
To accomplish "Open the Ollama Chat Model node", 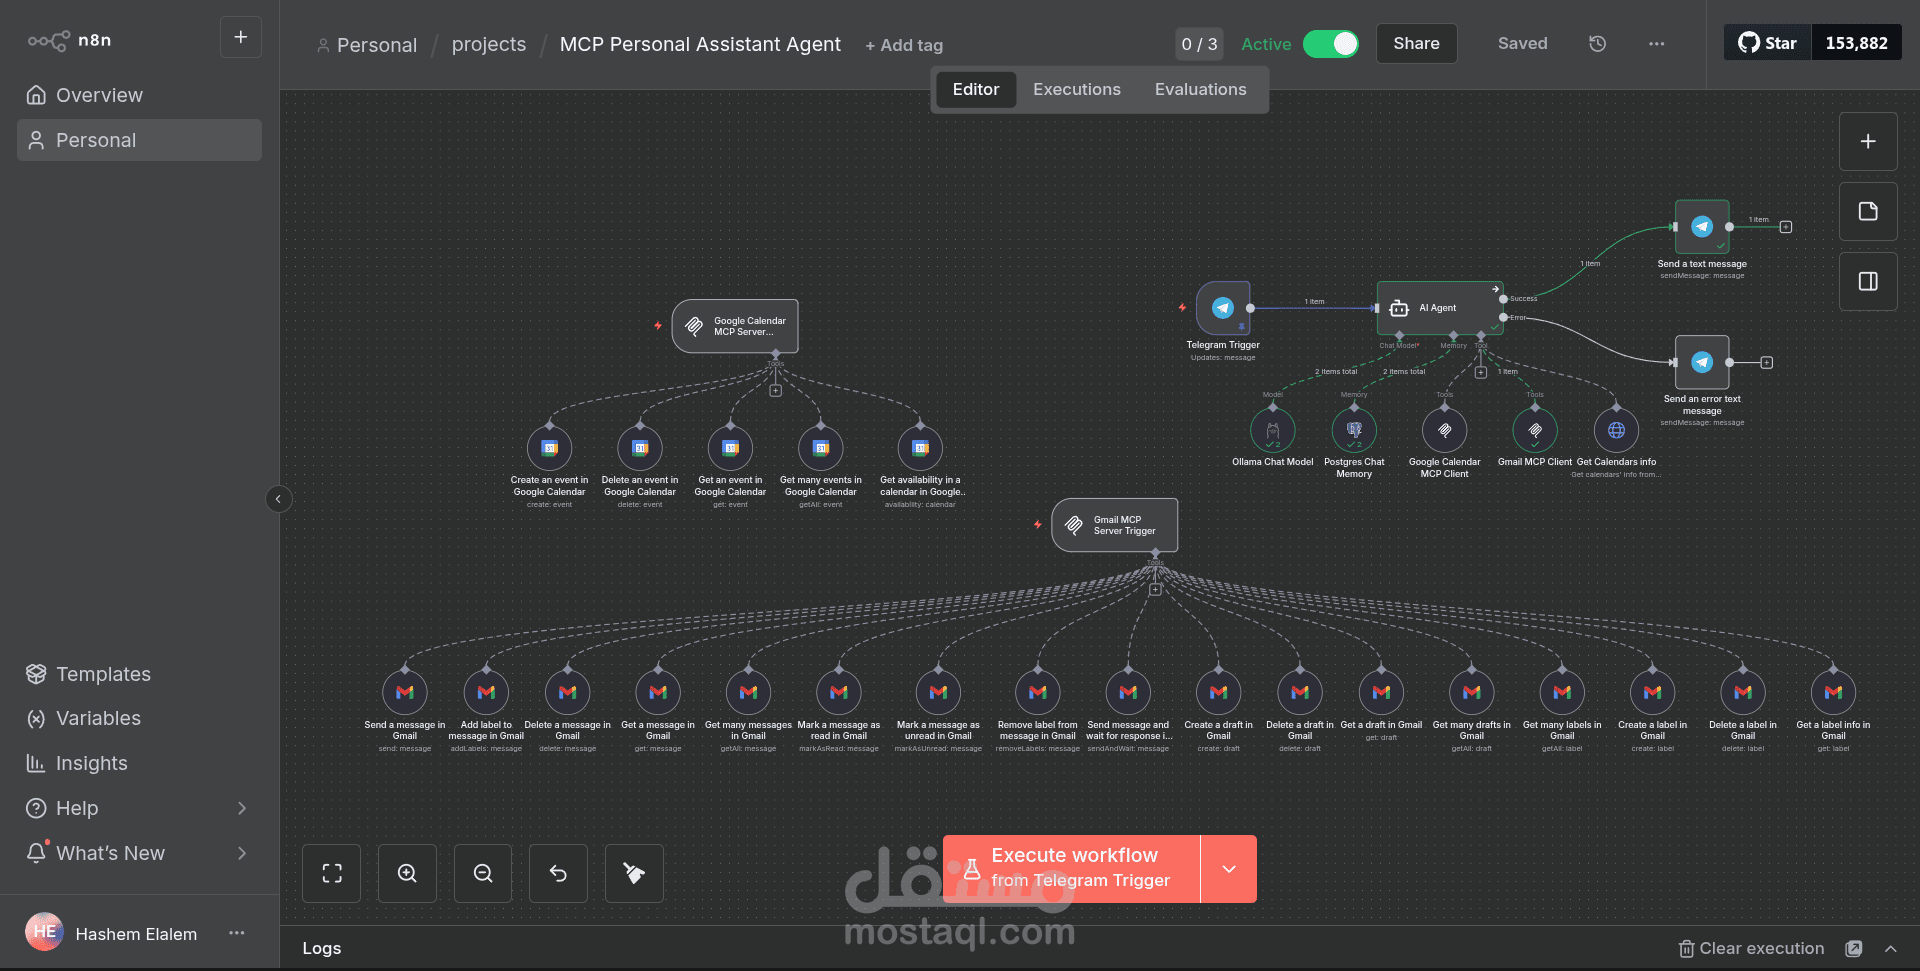I will [1273, 430].
